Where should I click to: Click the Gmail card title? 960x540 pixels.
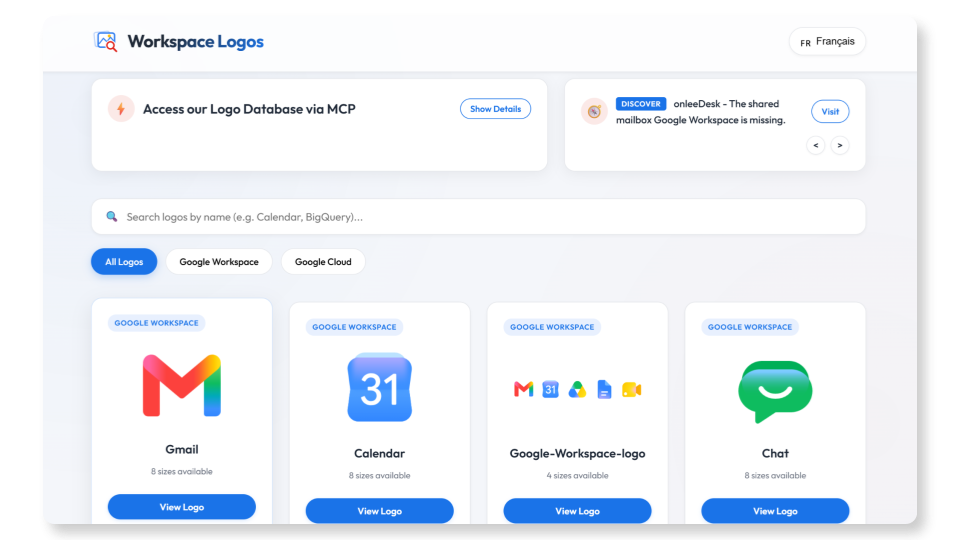tap(182, 449)
